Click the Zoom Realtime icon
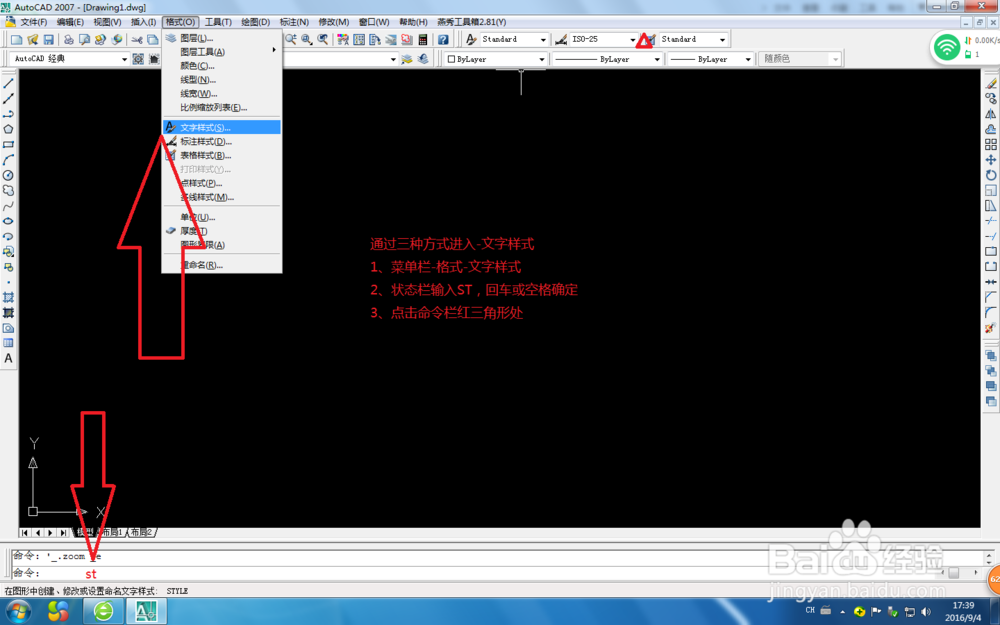1000x625 pixels. (291, 40)
